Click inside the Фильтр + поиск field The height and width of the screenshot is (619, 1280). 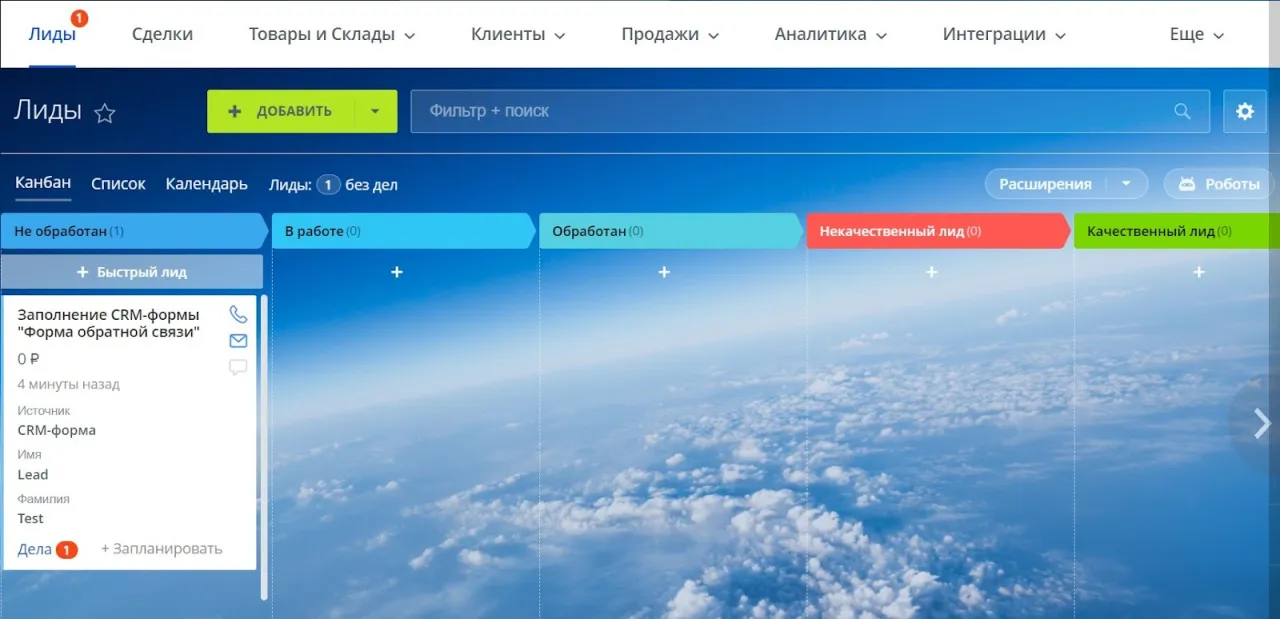pyautogui.click(x=700, y=111)
